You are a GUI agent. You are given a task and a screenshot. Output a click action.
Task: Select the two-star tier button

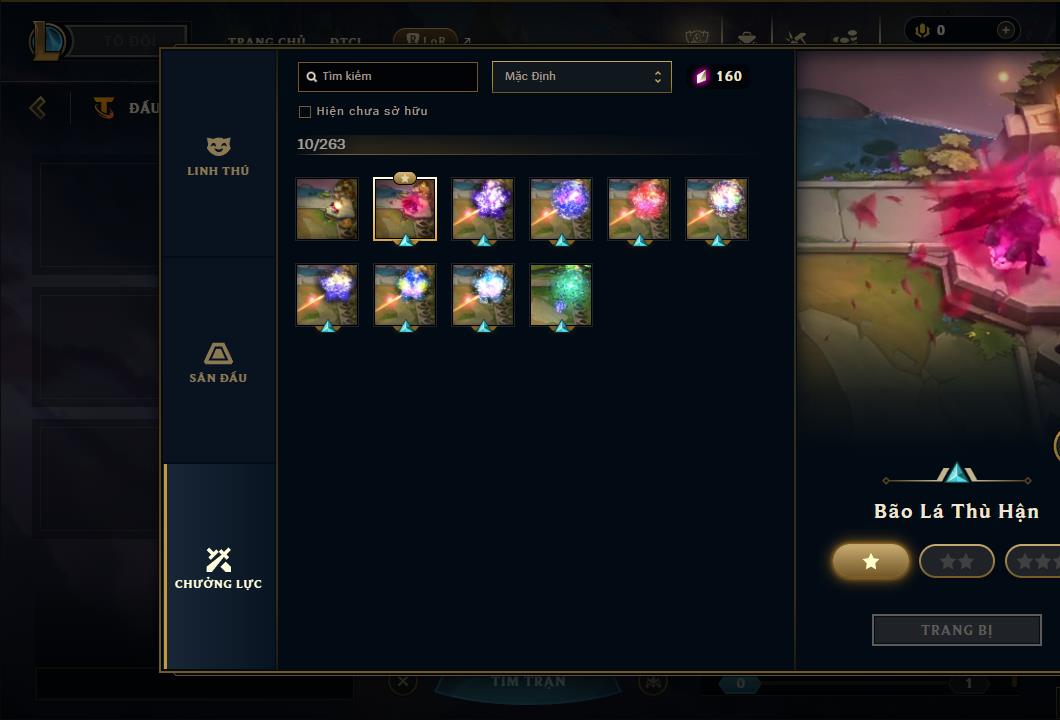pos(957,561)
